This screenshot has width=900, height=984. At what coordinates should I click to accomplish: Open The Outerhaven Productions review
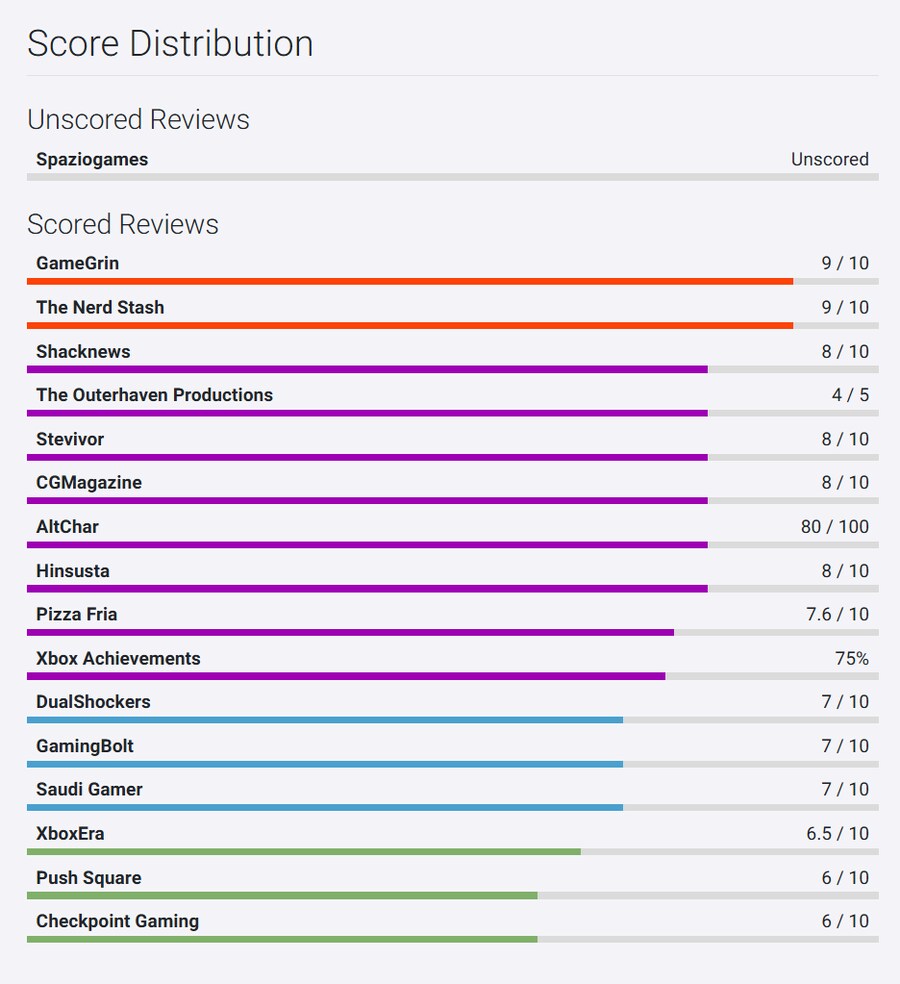point(154,395)
